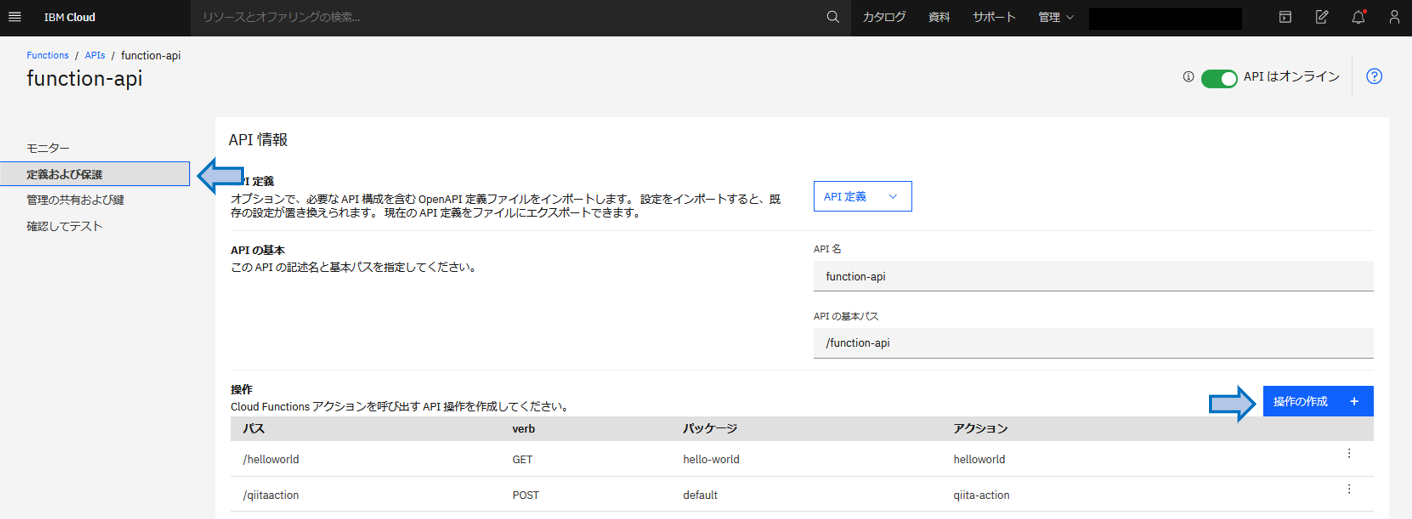The width and height of the screenshot is (1412, 519).
Task: Click the function-api page title
Action: pyautogui.click(x=85, y=79)
